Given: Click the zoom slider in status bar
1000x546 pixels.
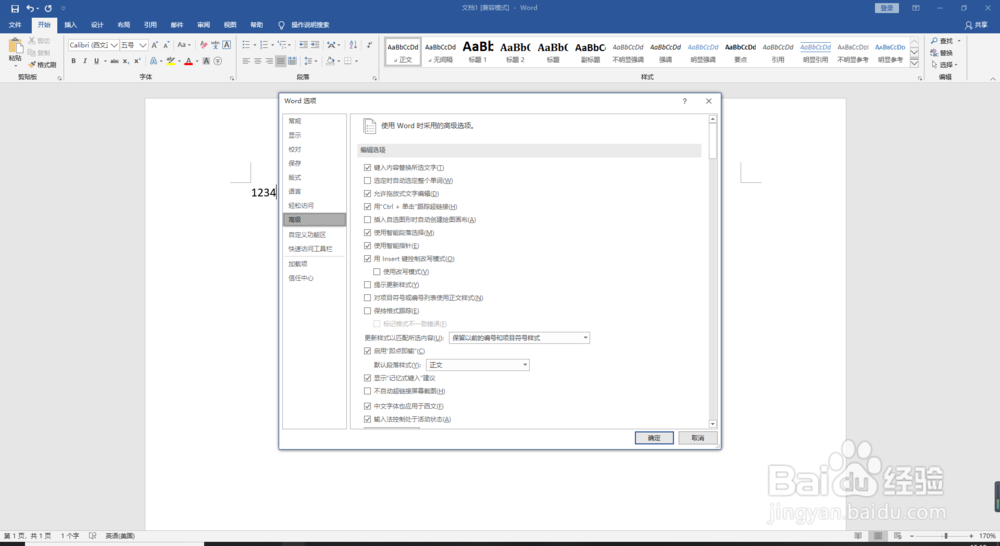Looking at the screenshot, I should [946, 536].
